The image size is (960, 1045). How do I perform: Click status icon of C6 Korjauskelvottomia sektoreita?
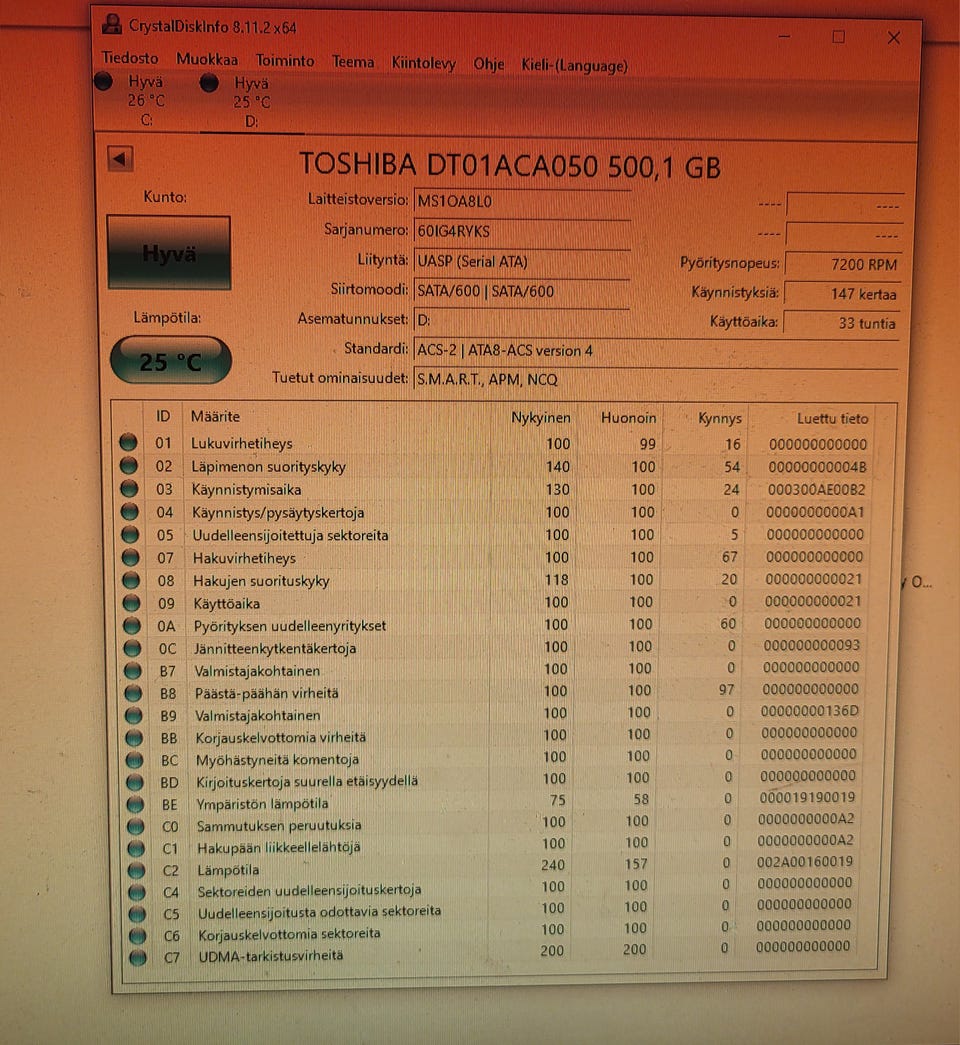tap(137, 936)
